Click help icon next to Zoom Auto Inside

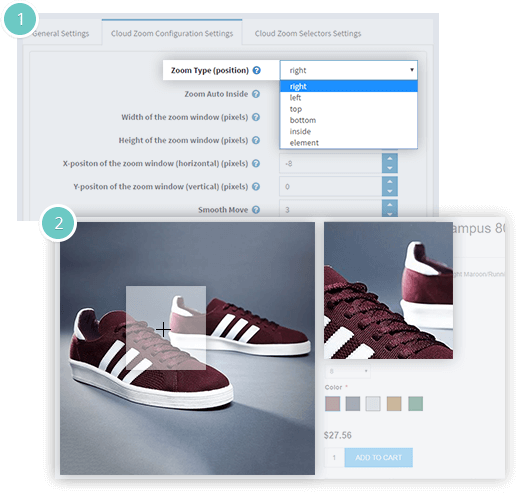click(x=256, y=94)
